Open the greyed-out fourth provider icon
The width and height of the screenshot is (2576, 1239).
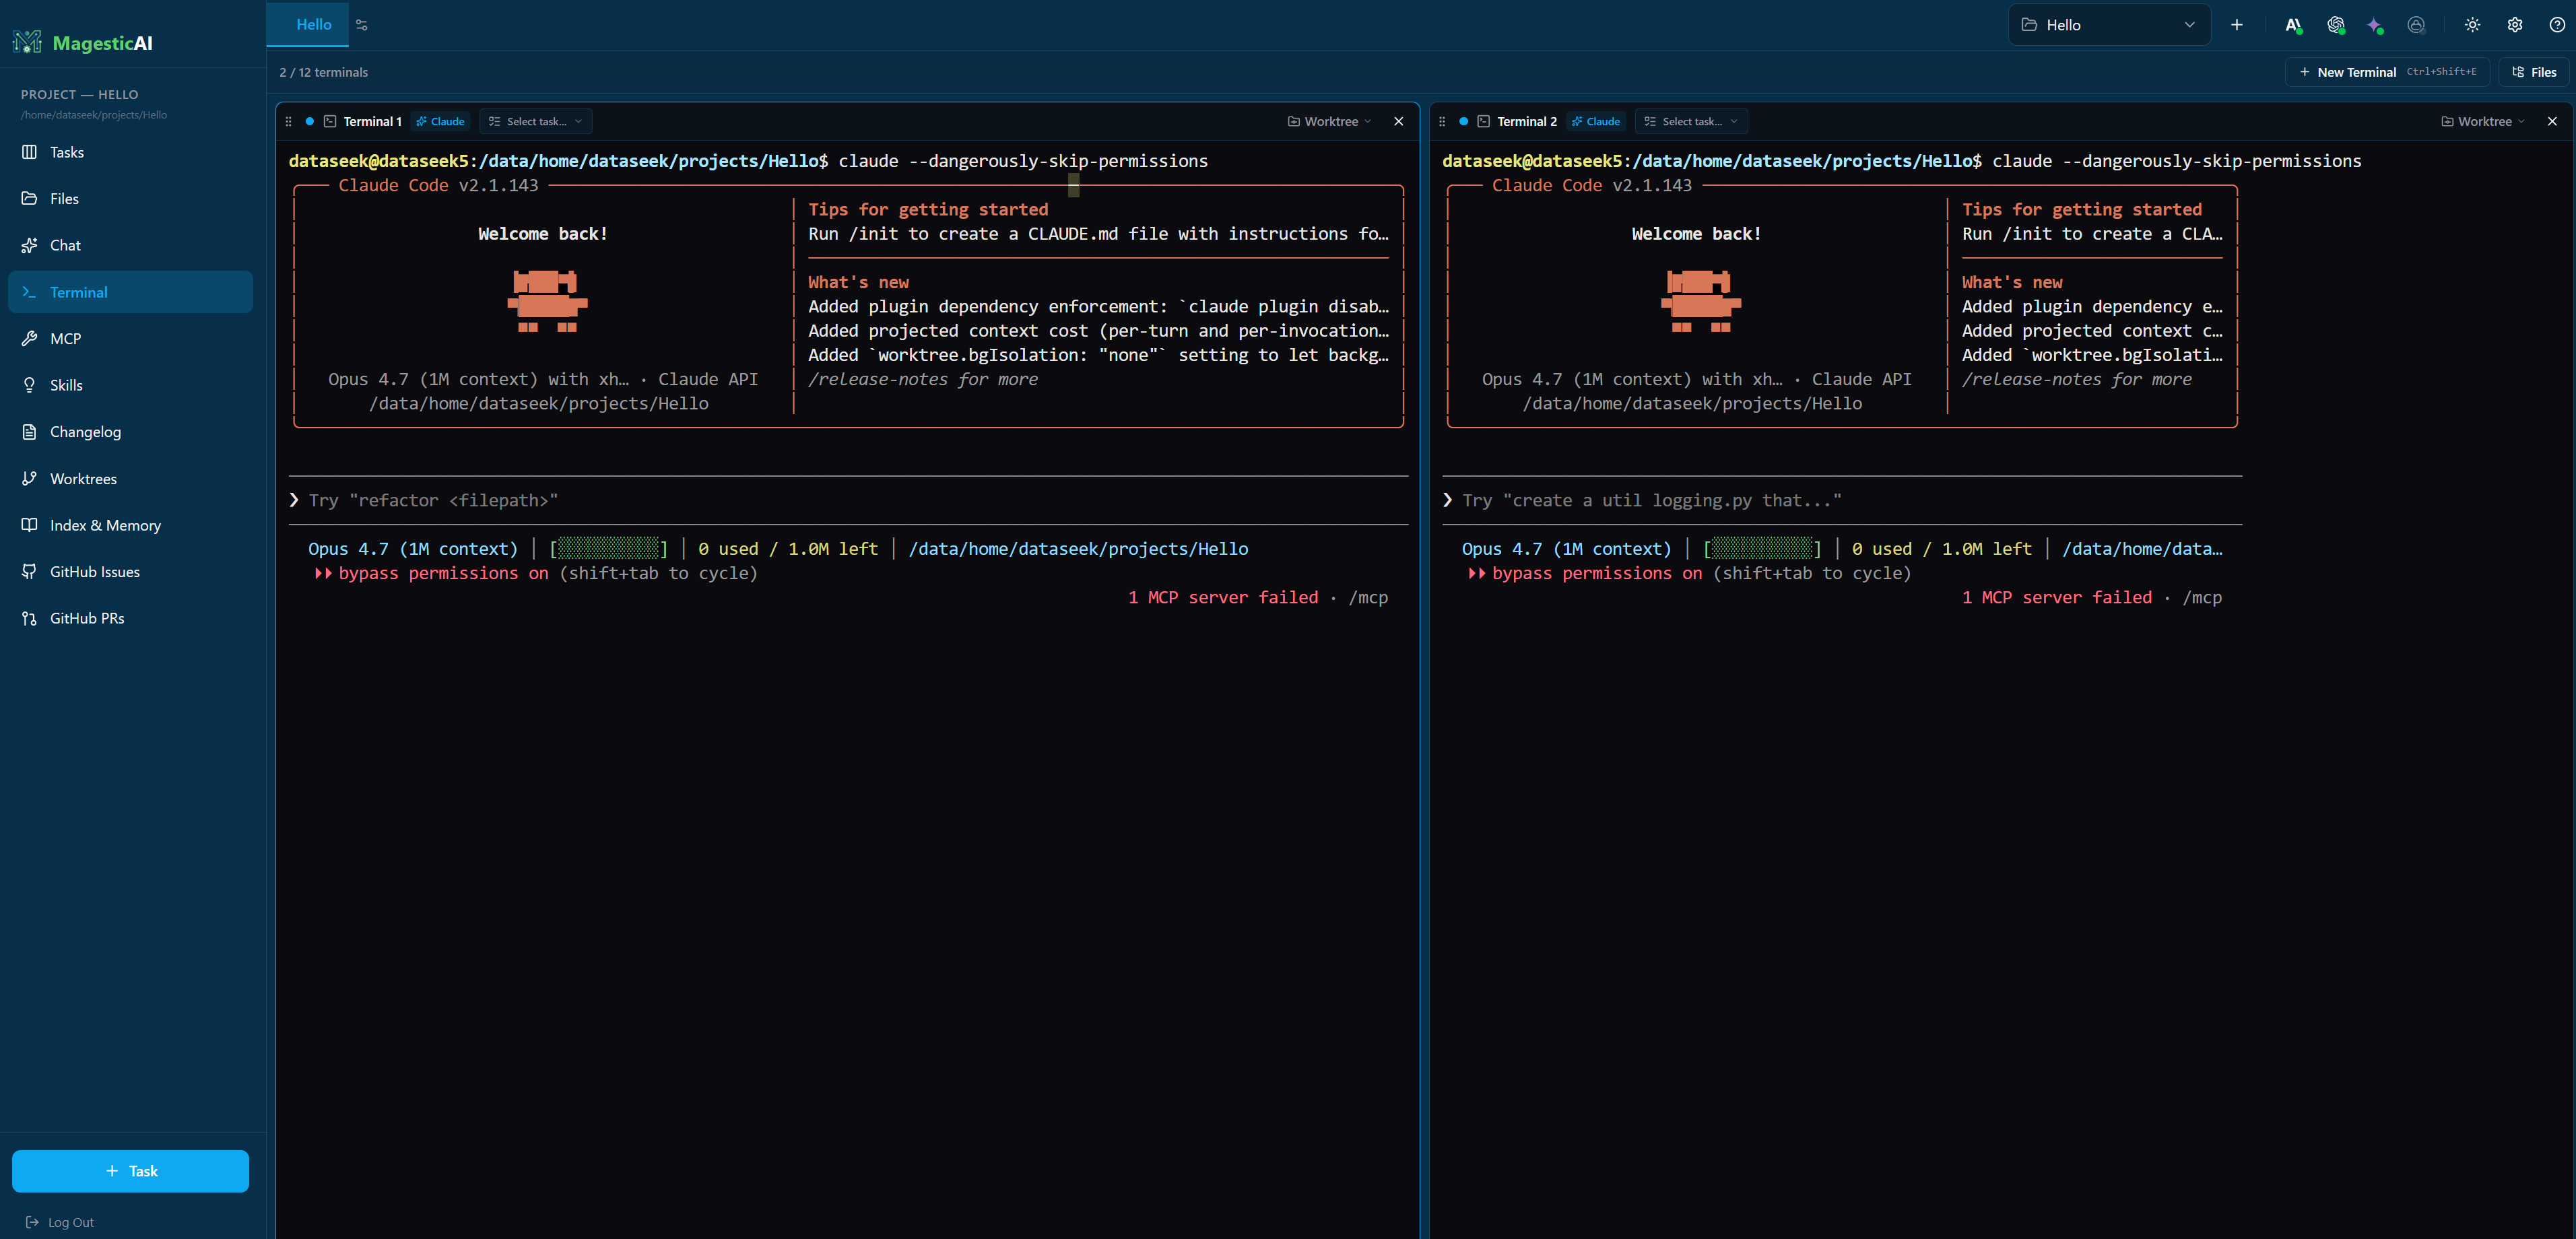click(x=2416, y=25)
